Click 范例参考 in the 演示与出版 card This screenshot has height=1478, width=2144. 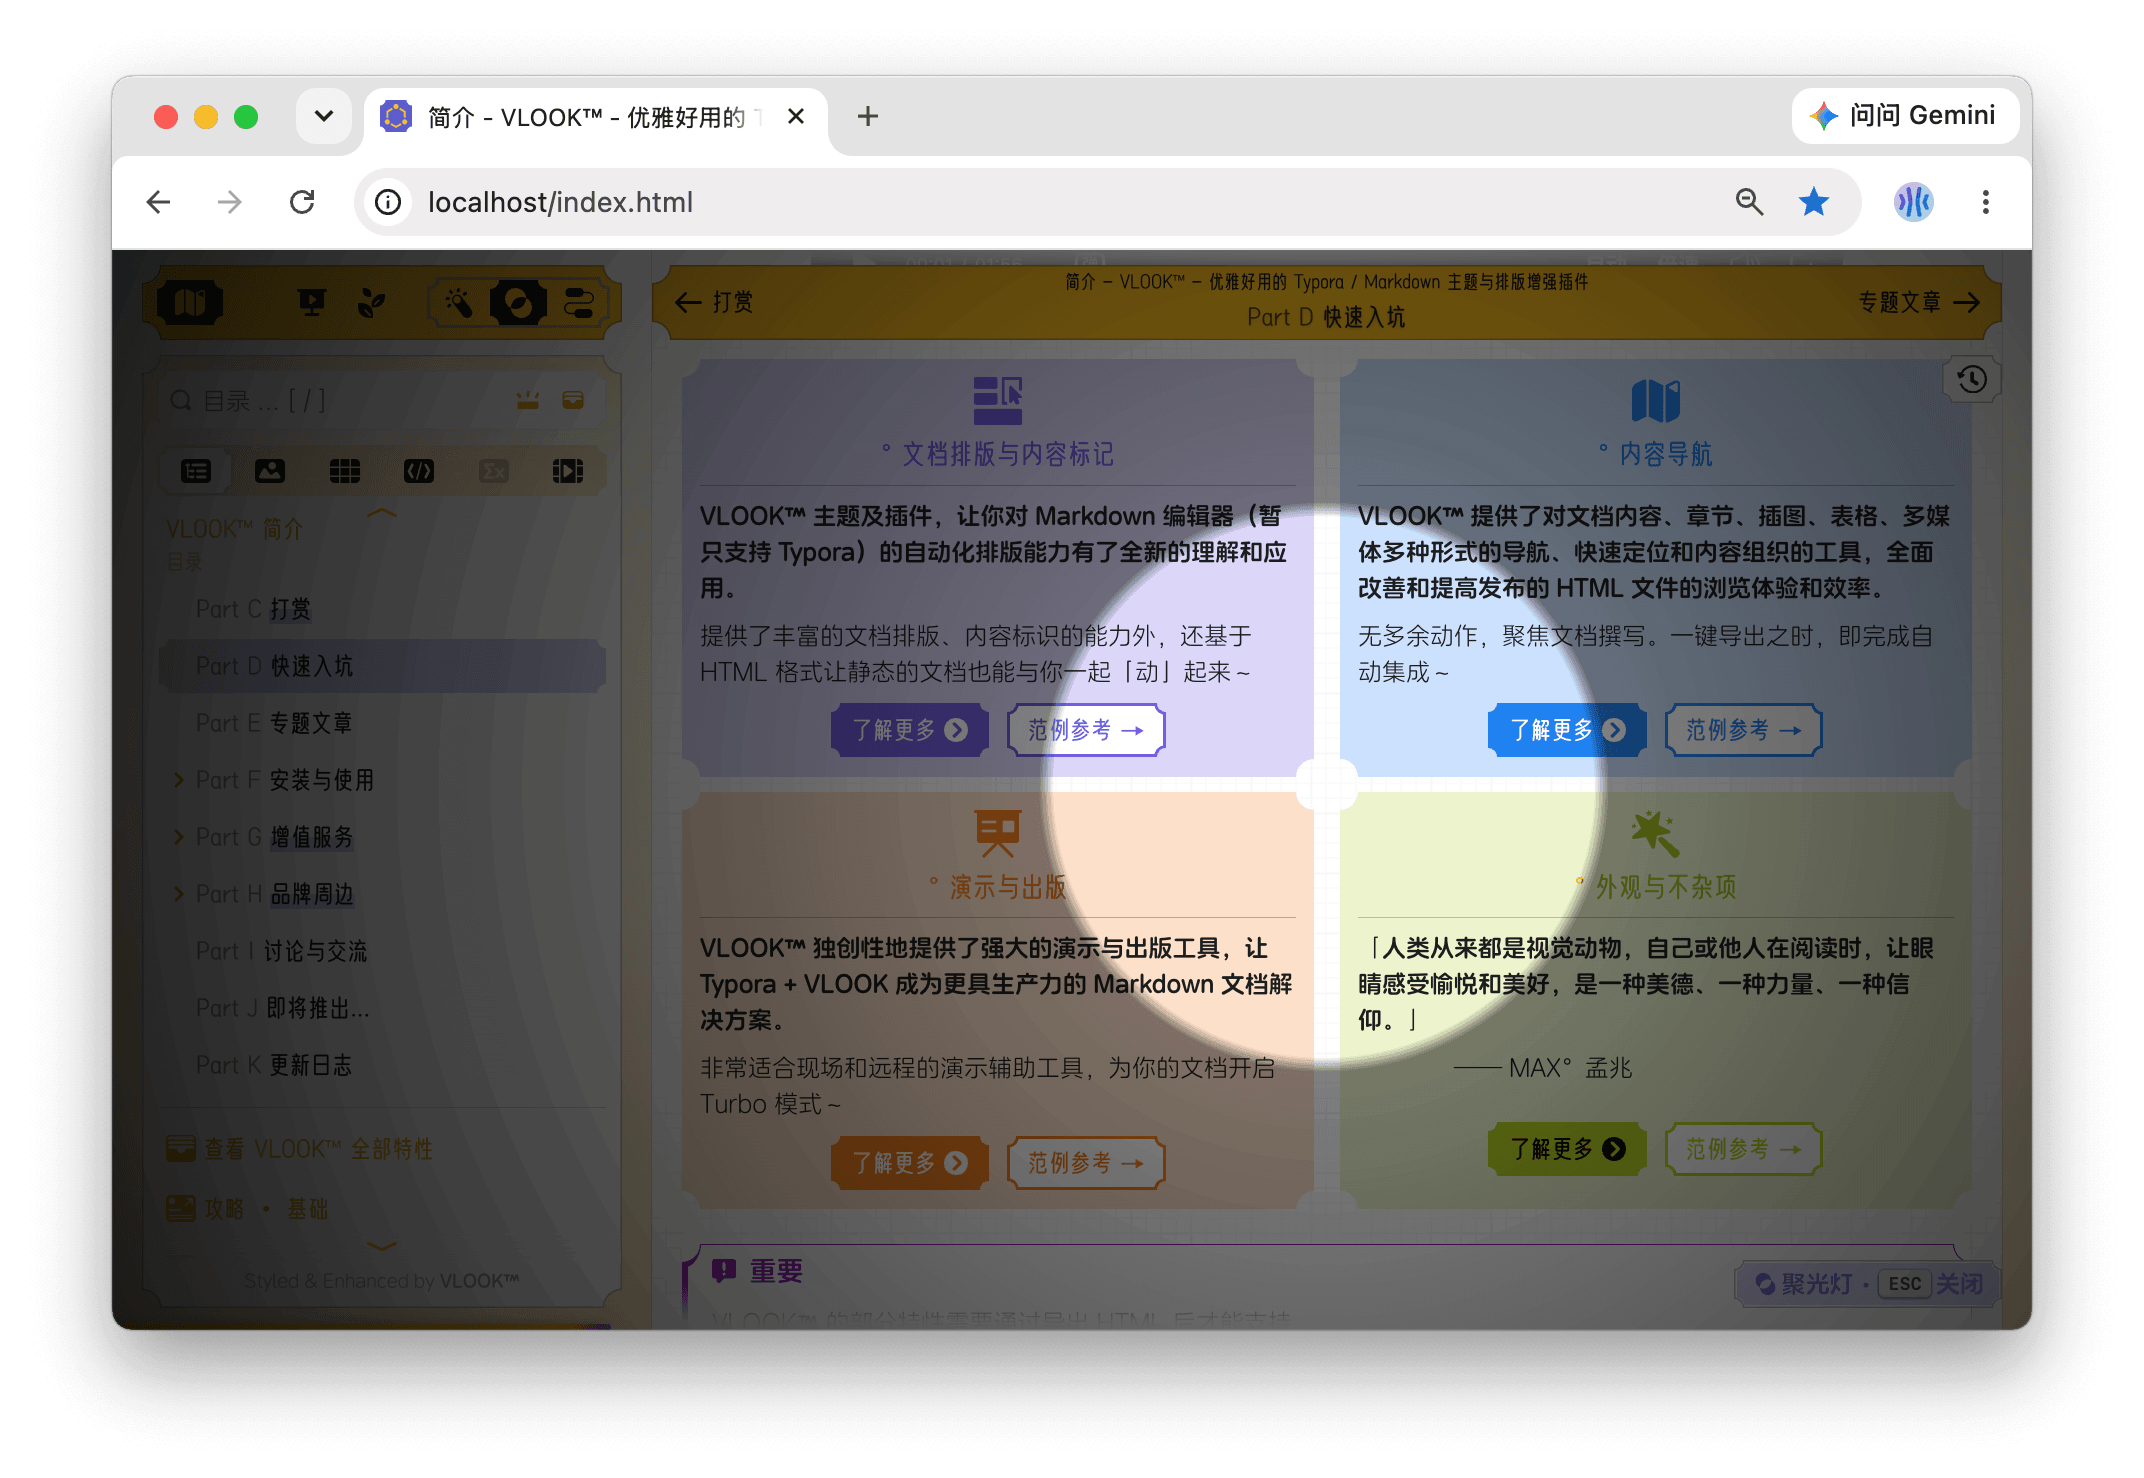click(x=1086, y=1163)
